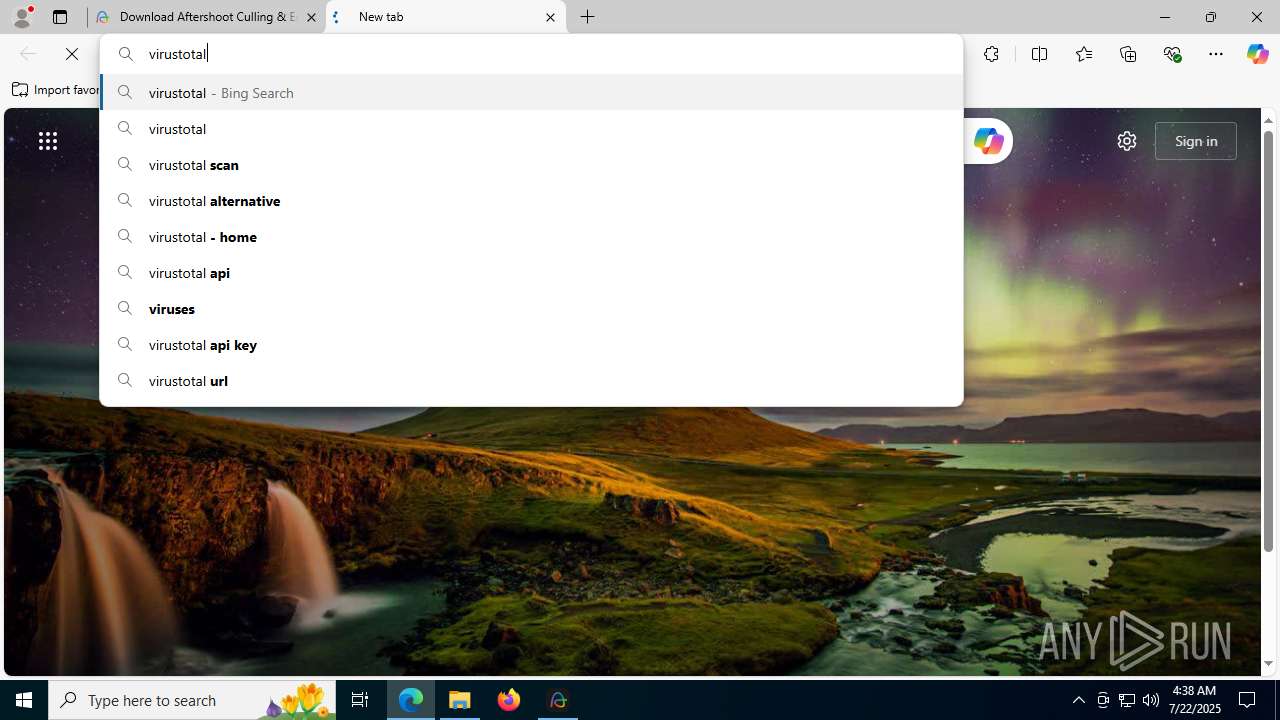The height and width of the screenshot is (720, 1280).
Task: Select virustotal - Bing Search suggestion
Action: 531,92
